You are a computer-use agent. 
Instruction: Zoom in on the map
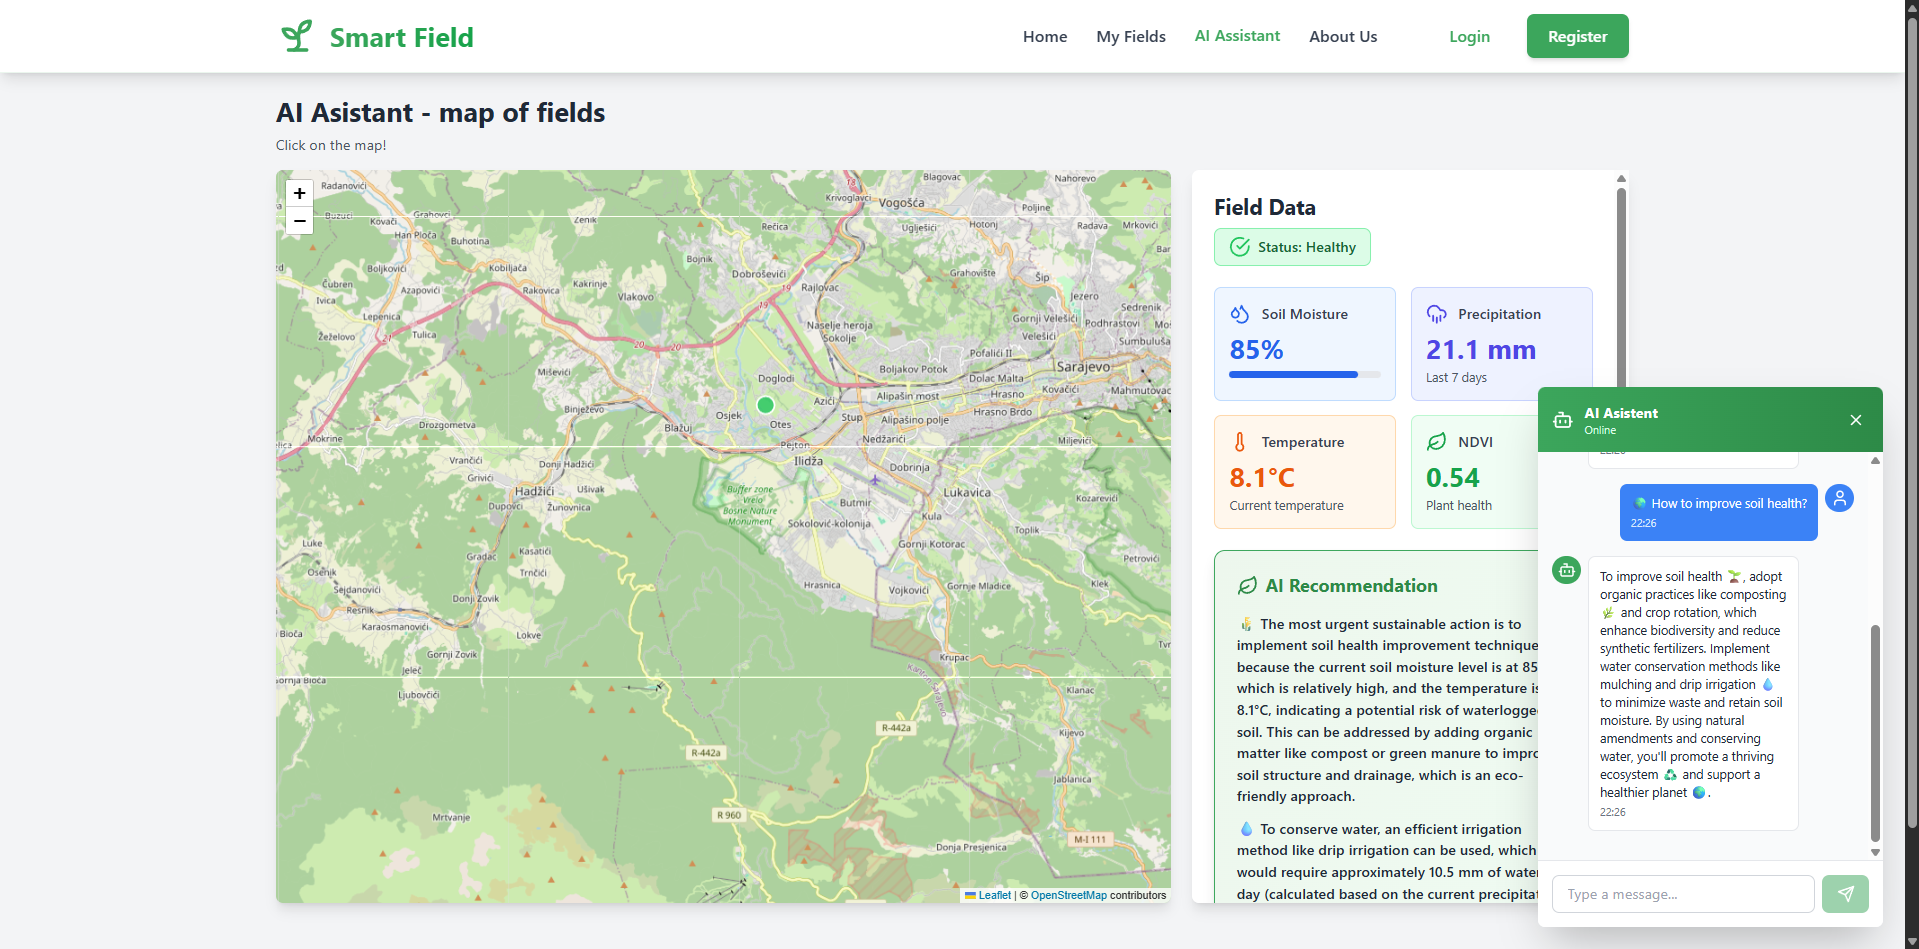pyautogui.click(x=299, y=193)
